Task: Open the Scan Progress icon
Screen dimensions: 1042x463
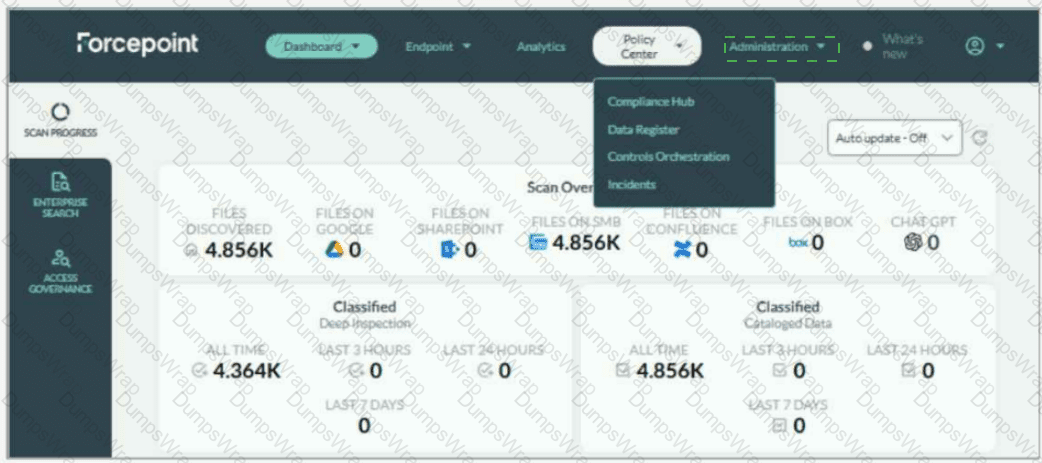Action: [x=60, y=112]
